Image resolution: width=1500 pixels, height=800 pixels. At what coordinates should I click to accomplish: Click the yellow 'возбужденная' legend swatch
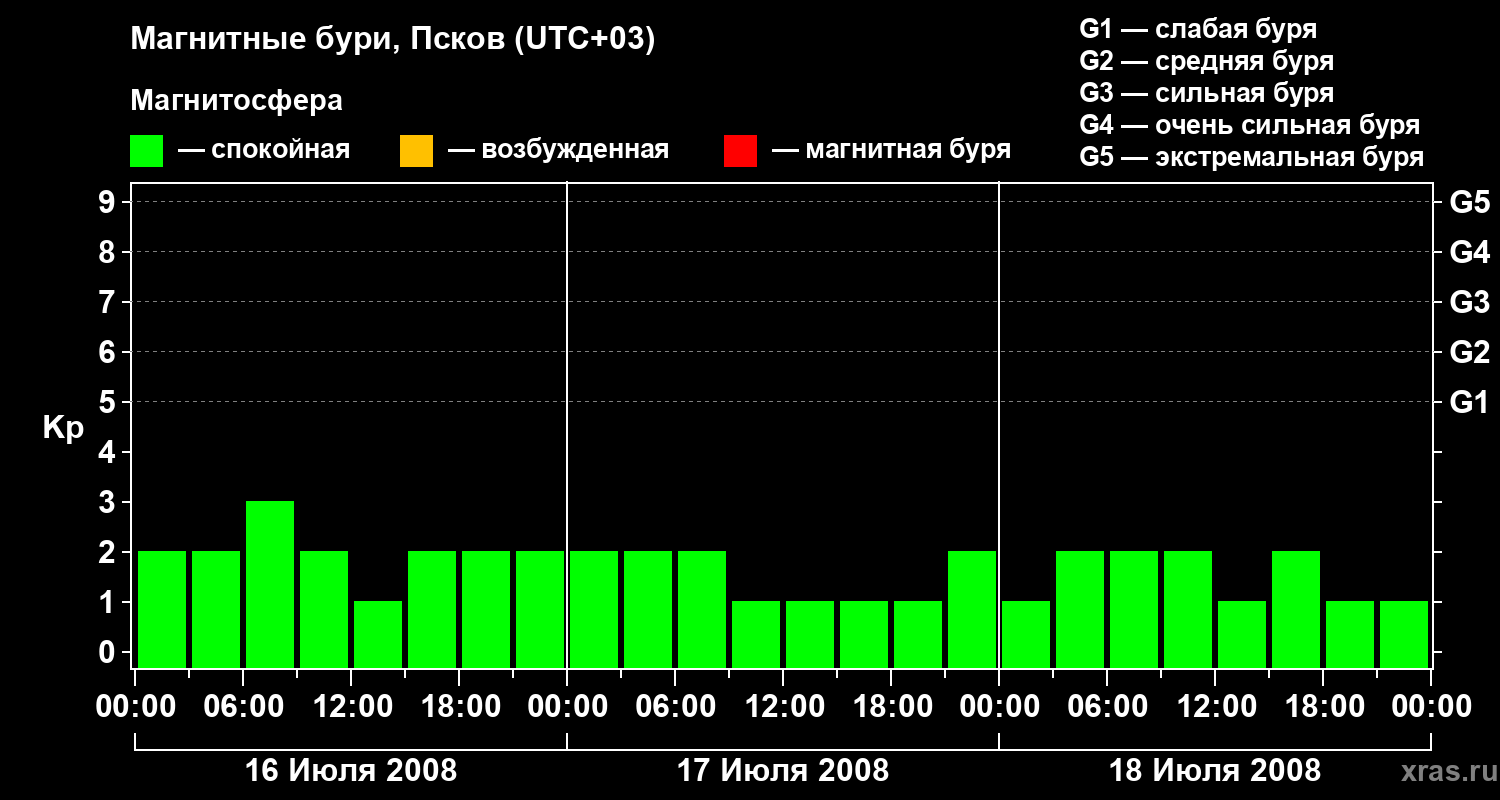416,151
